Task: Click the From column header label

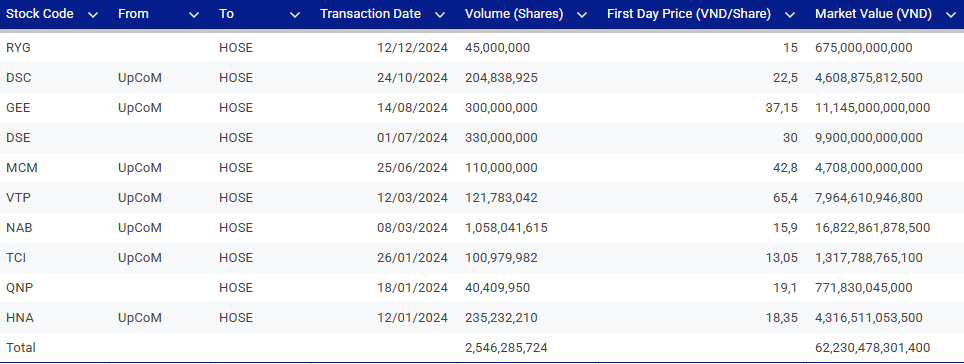Action: (x=133, y=14)
